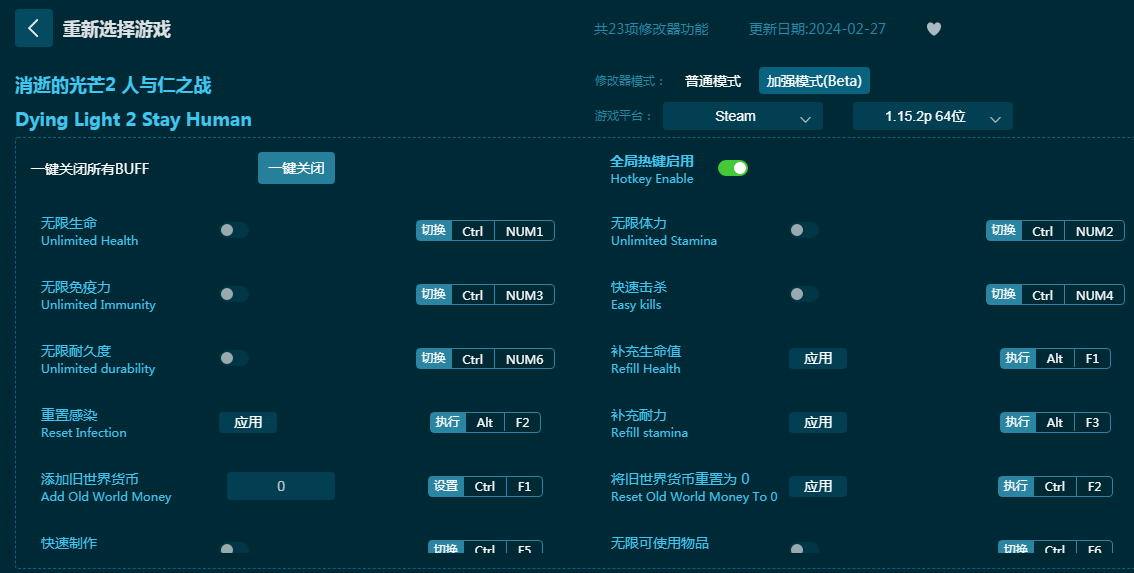Image resolution: width=1134 pixels, height=573 pixels.
Task: Click Ctrl key of Unlimited Immunity hotkey
Action: click(x=472, y=295)
